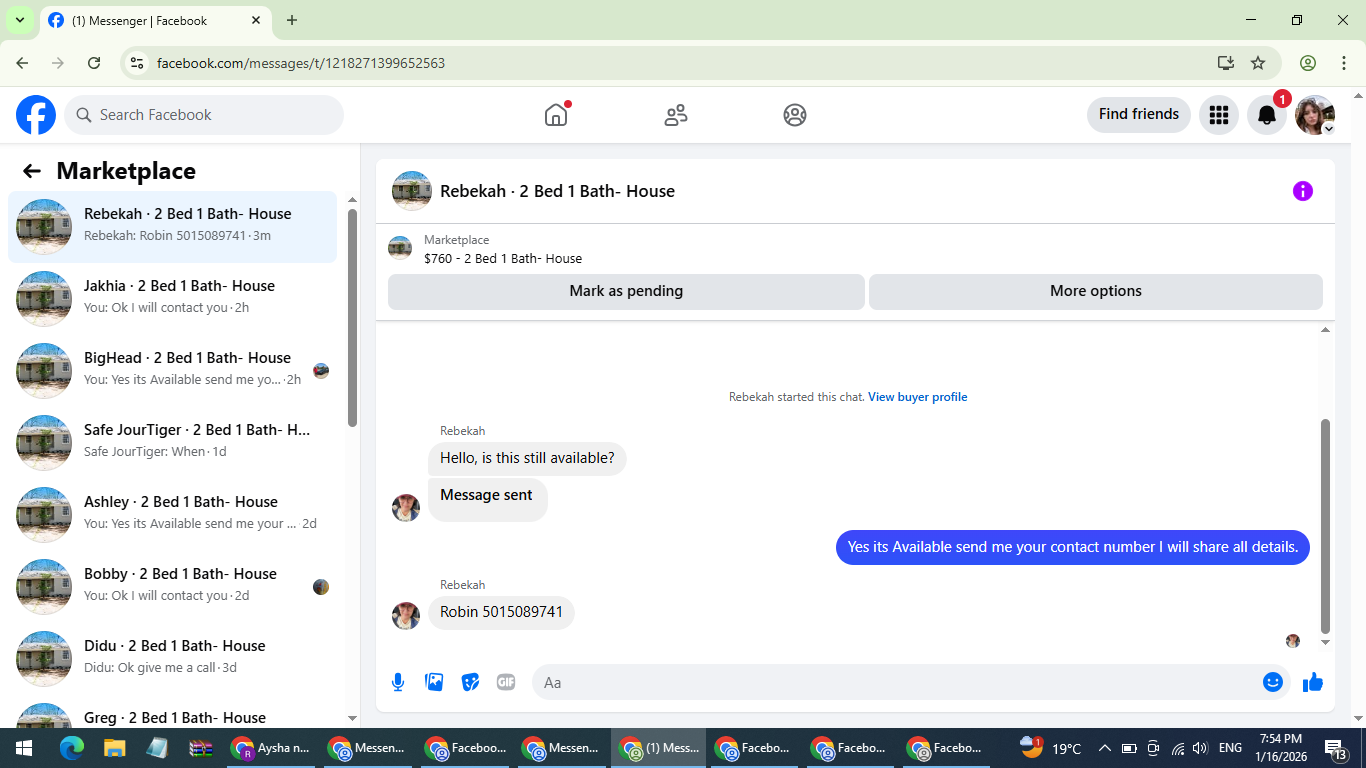Click the listing thumbnail in chat header

pos(412,191)
